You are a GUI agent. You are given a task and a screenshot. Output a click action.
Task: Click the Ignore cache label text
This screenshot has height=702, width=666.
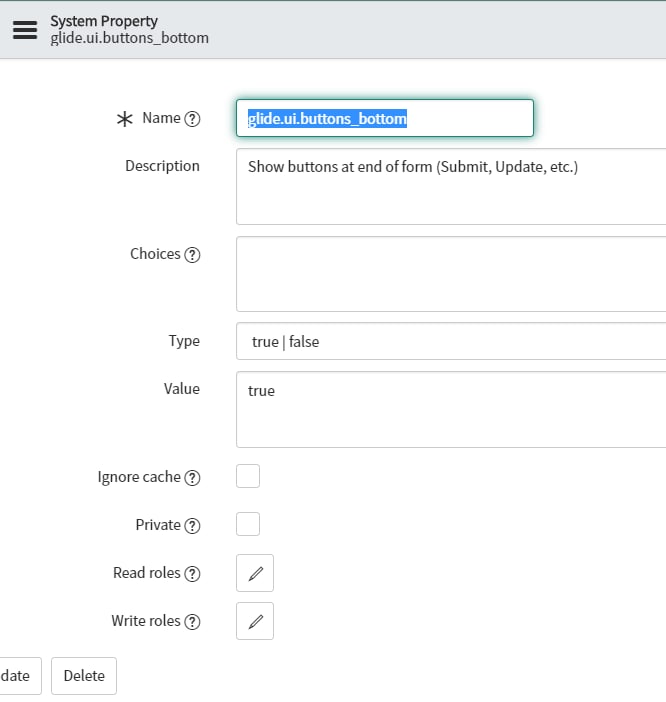pos(139,477)
